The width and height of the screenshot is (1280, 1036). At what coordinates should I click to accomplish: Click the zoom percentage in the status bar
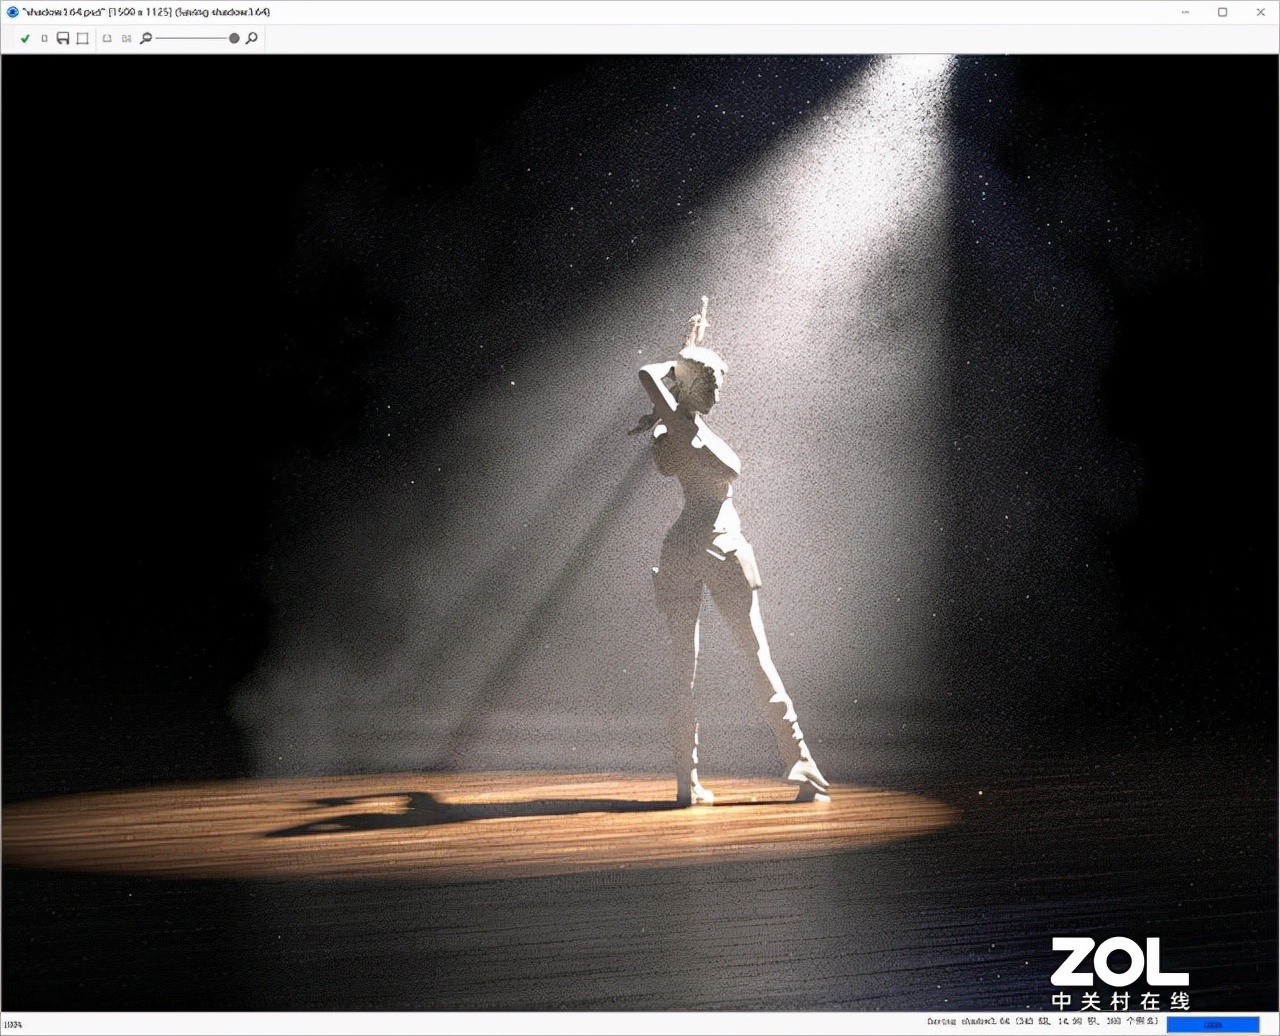13,1025
